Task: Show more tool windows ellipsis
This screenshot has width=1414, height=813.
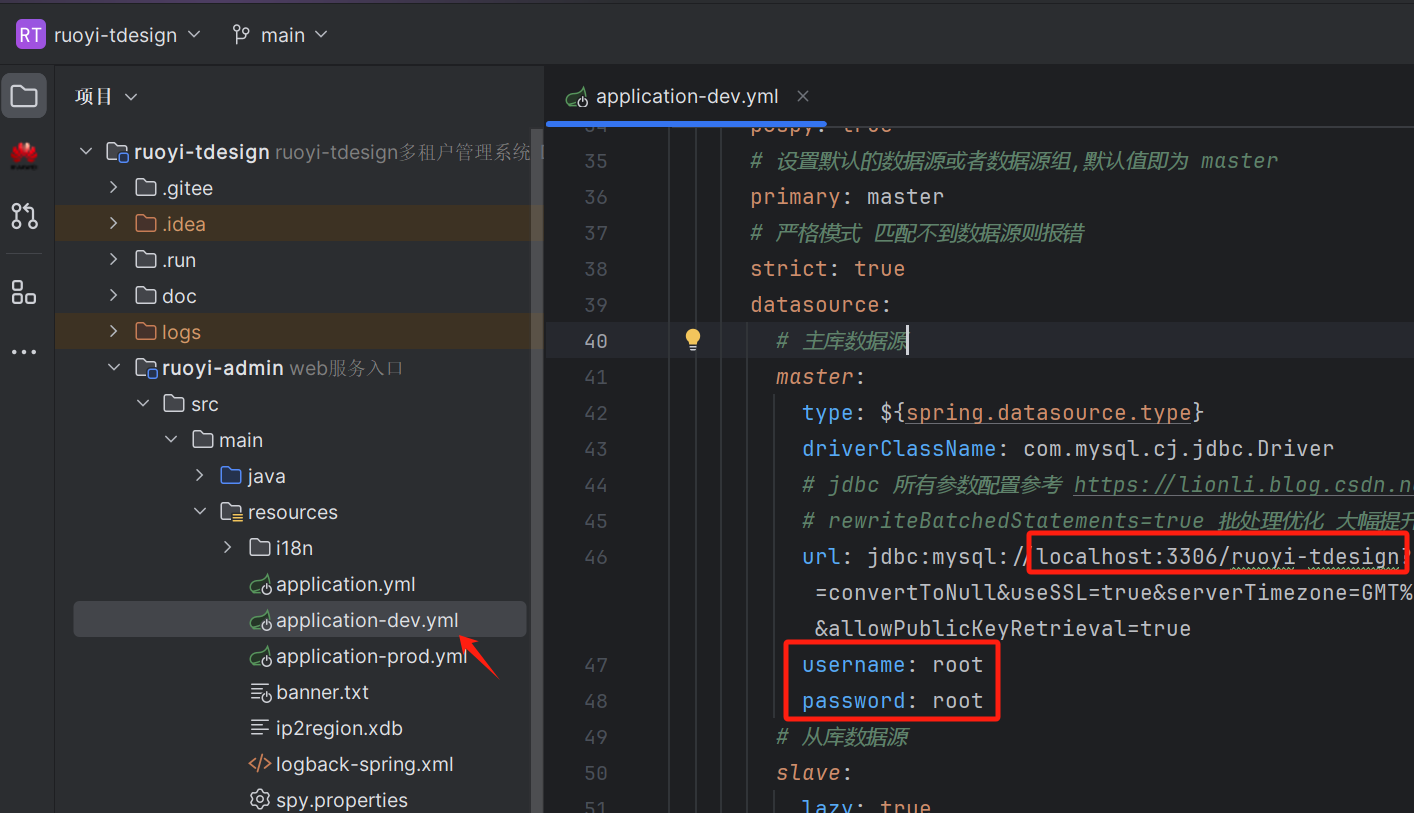Action: point(24,352)
